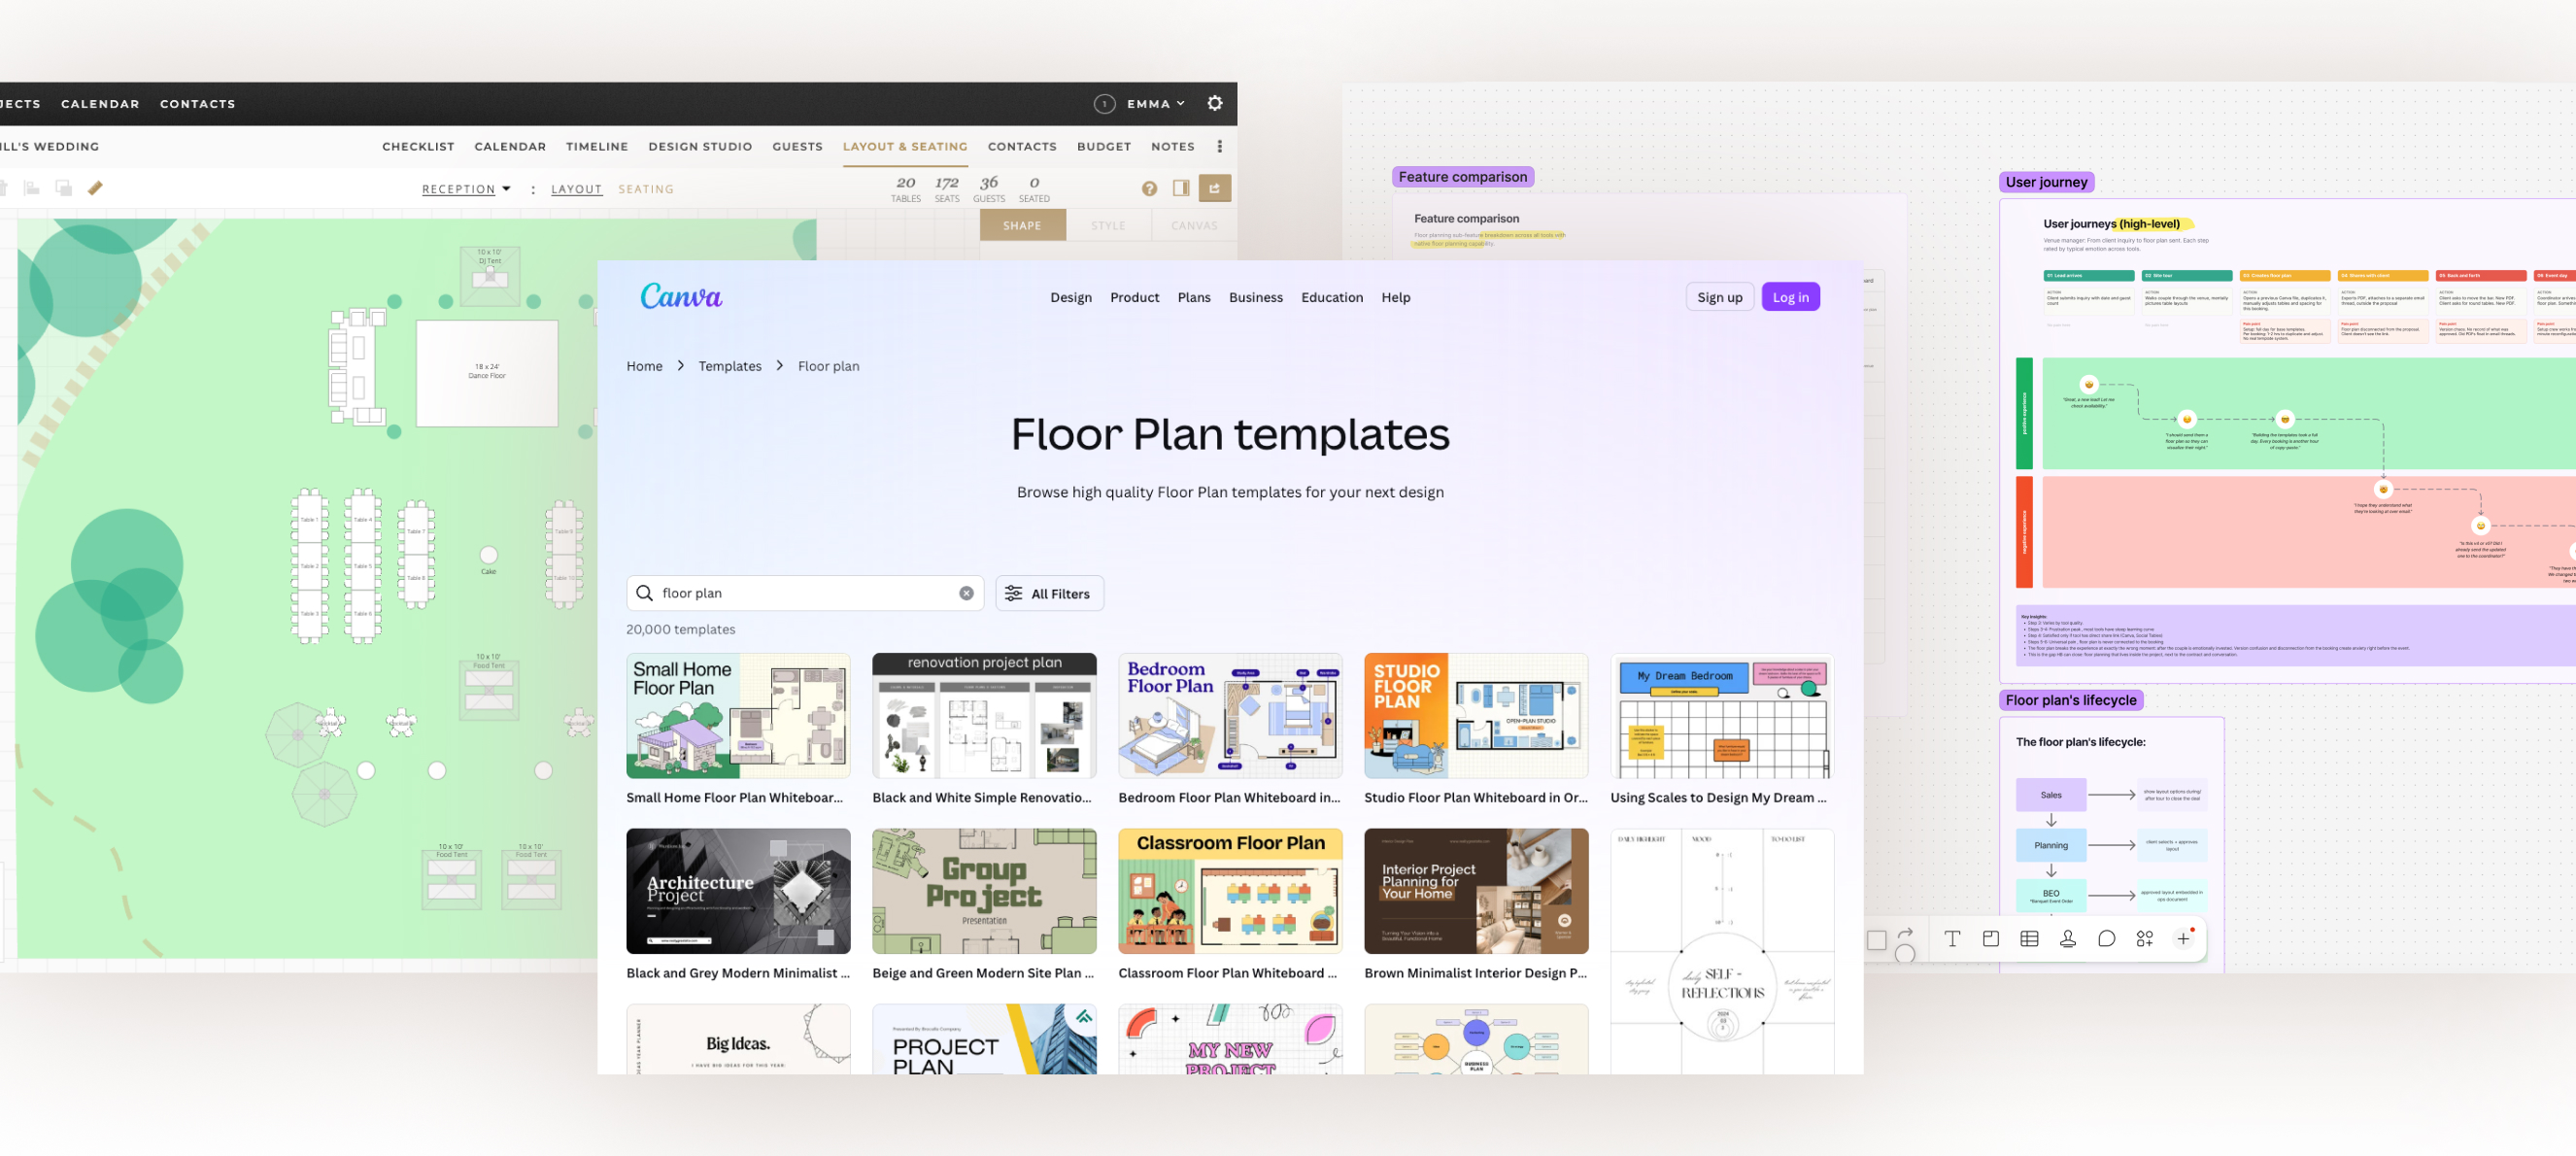The image size is (2576, 1156).
Task: Open Canva Education menu
Action: coord(1332,297)
